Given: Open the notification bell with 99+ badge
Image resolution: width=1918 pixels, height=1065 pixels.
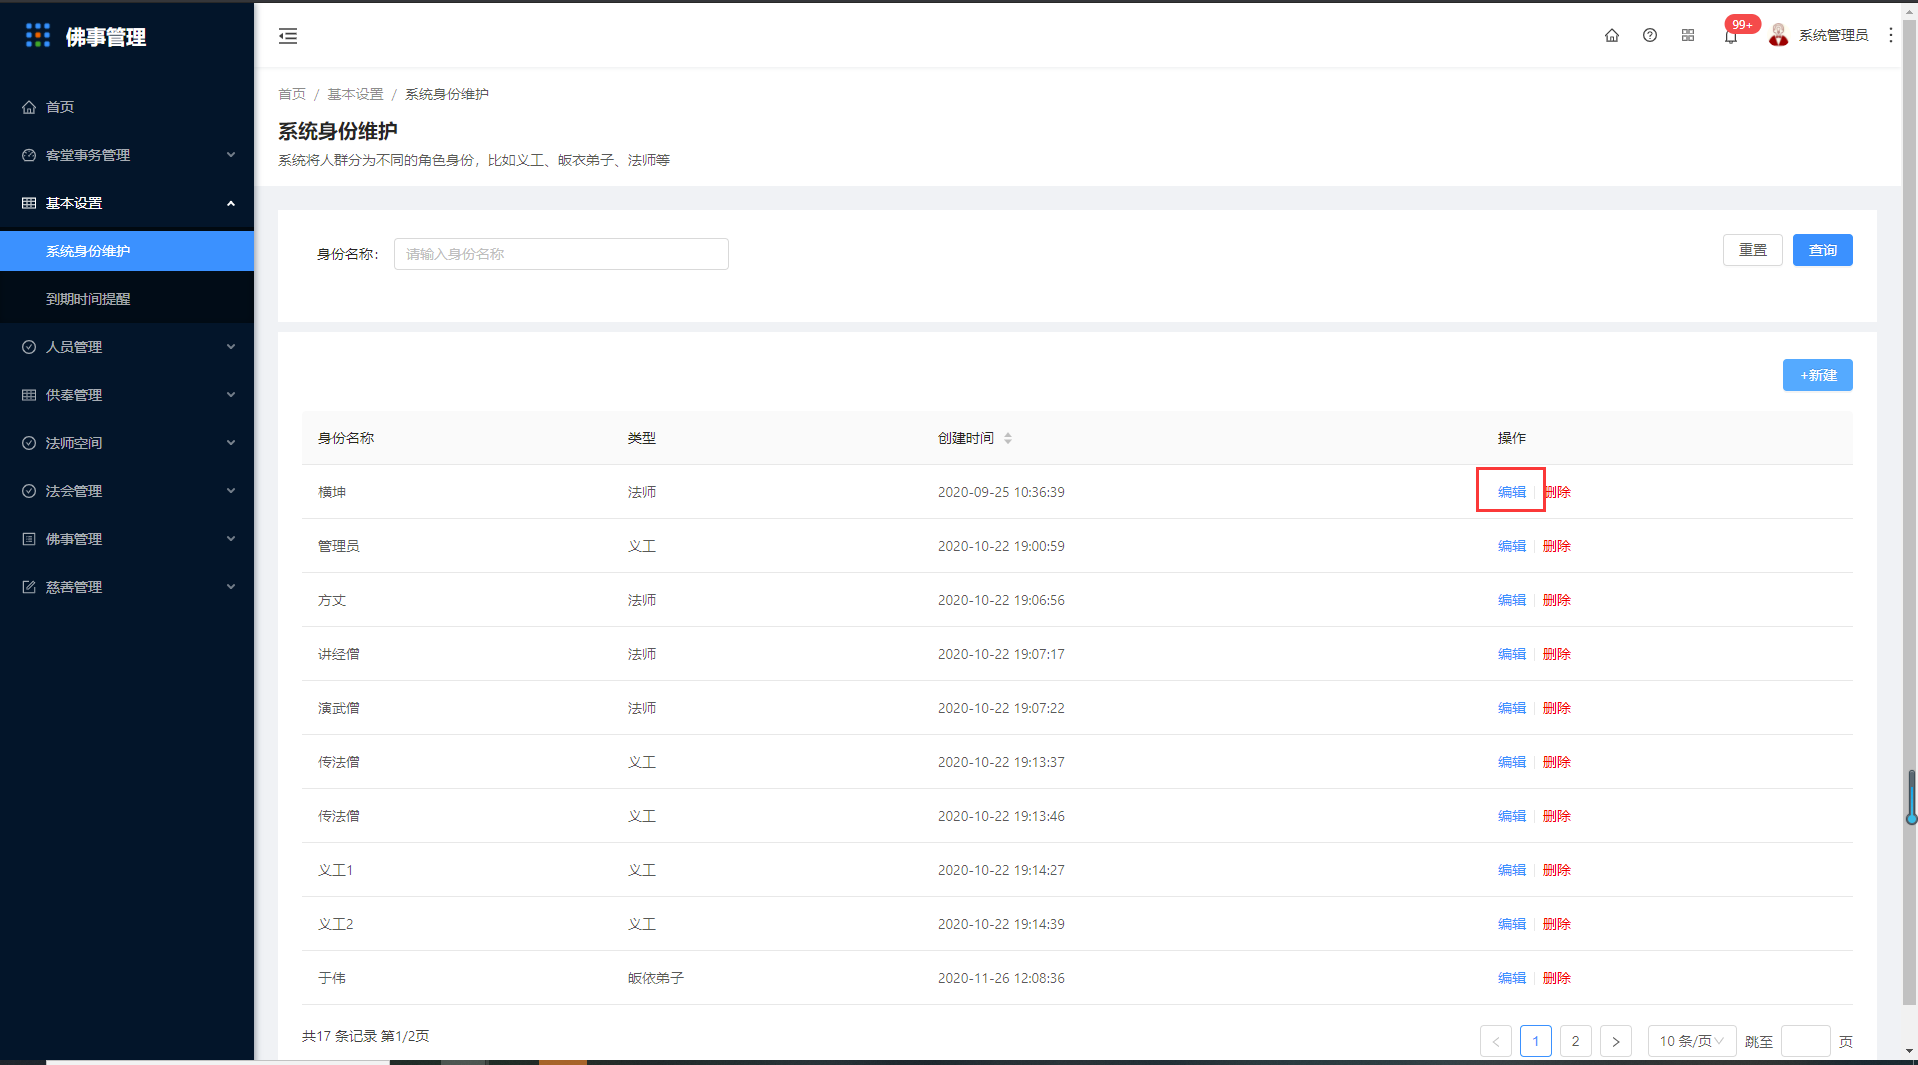Looking at the screenshot, I should [x=1731, y=37].
